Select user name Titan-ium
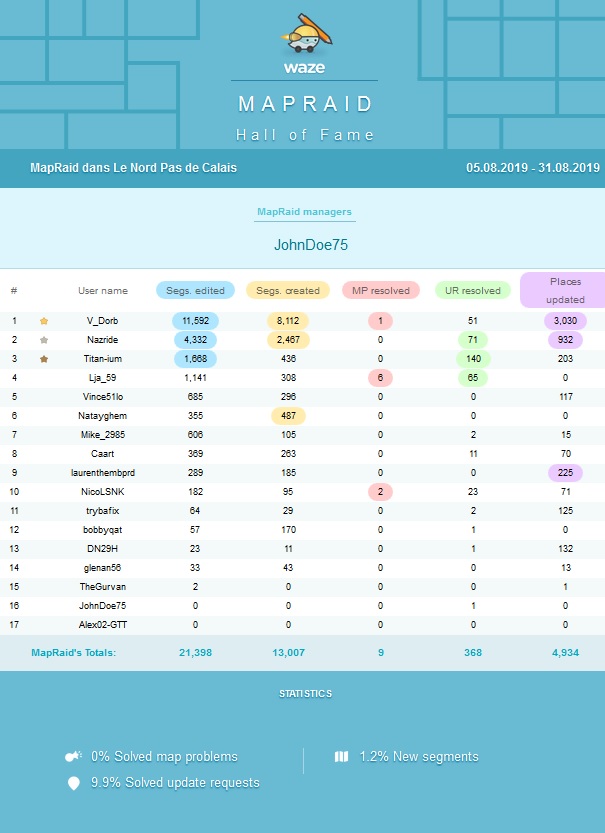 103,359
